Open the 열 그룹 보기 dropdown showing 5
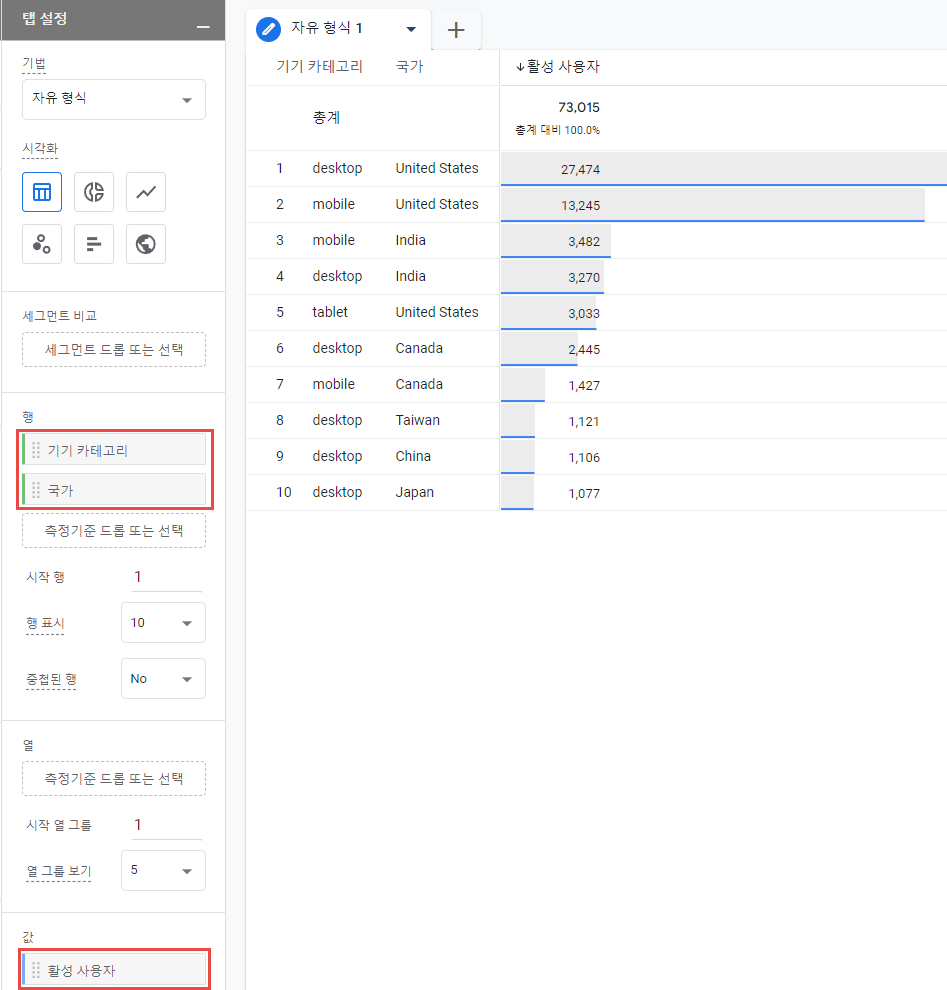 (x=163, y=870)
